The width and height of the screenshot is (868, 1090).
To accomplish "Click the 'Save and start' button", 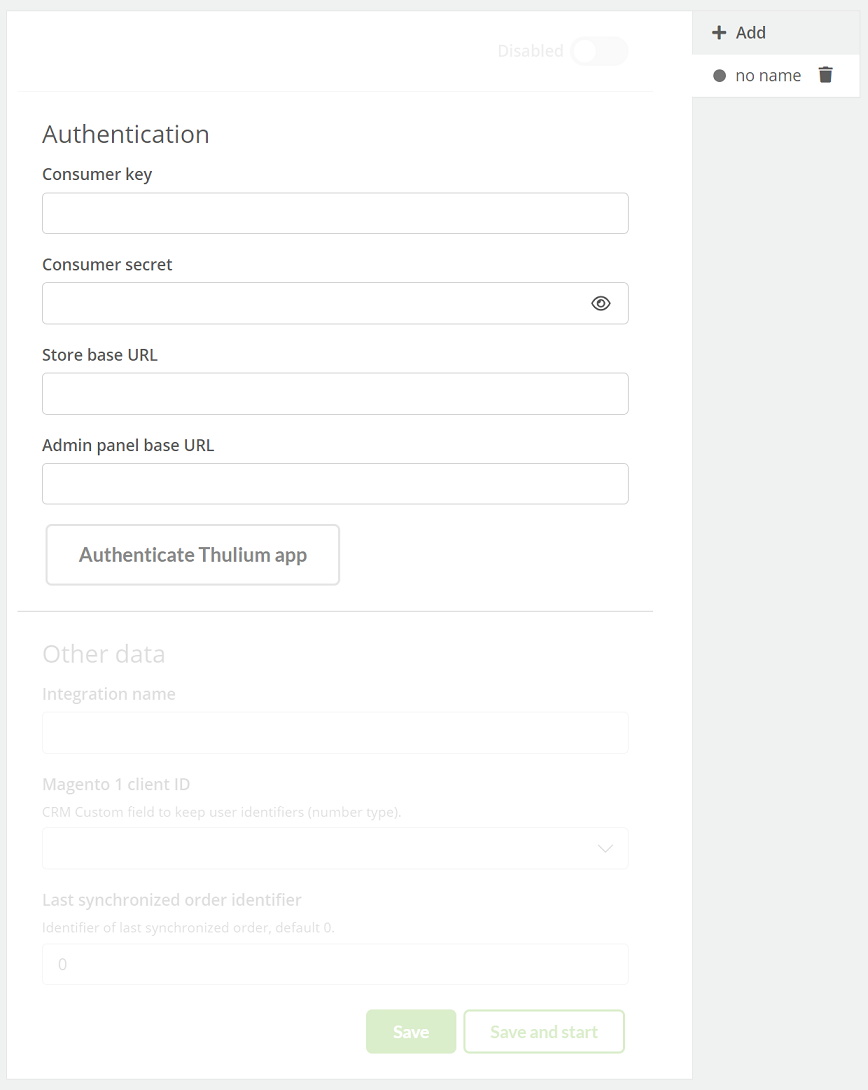I will pos(544,1032).
